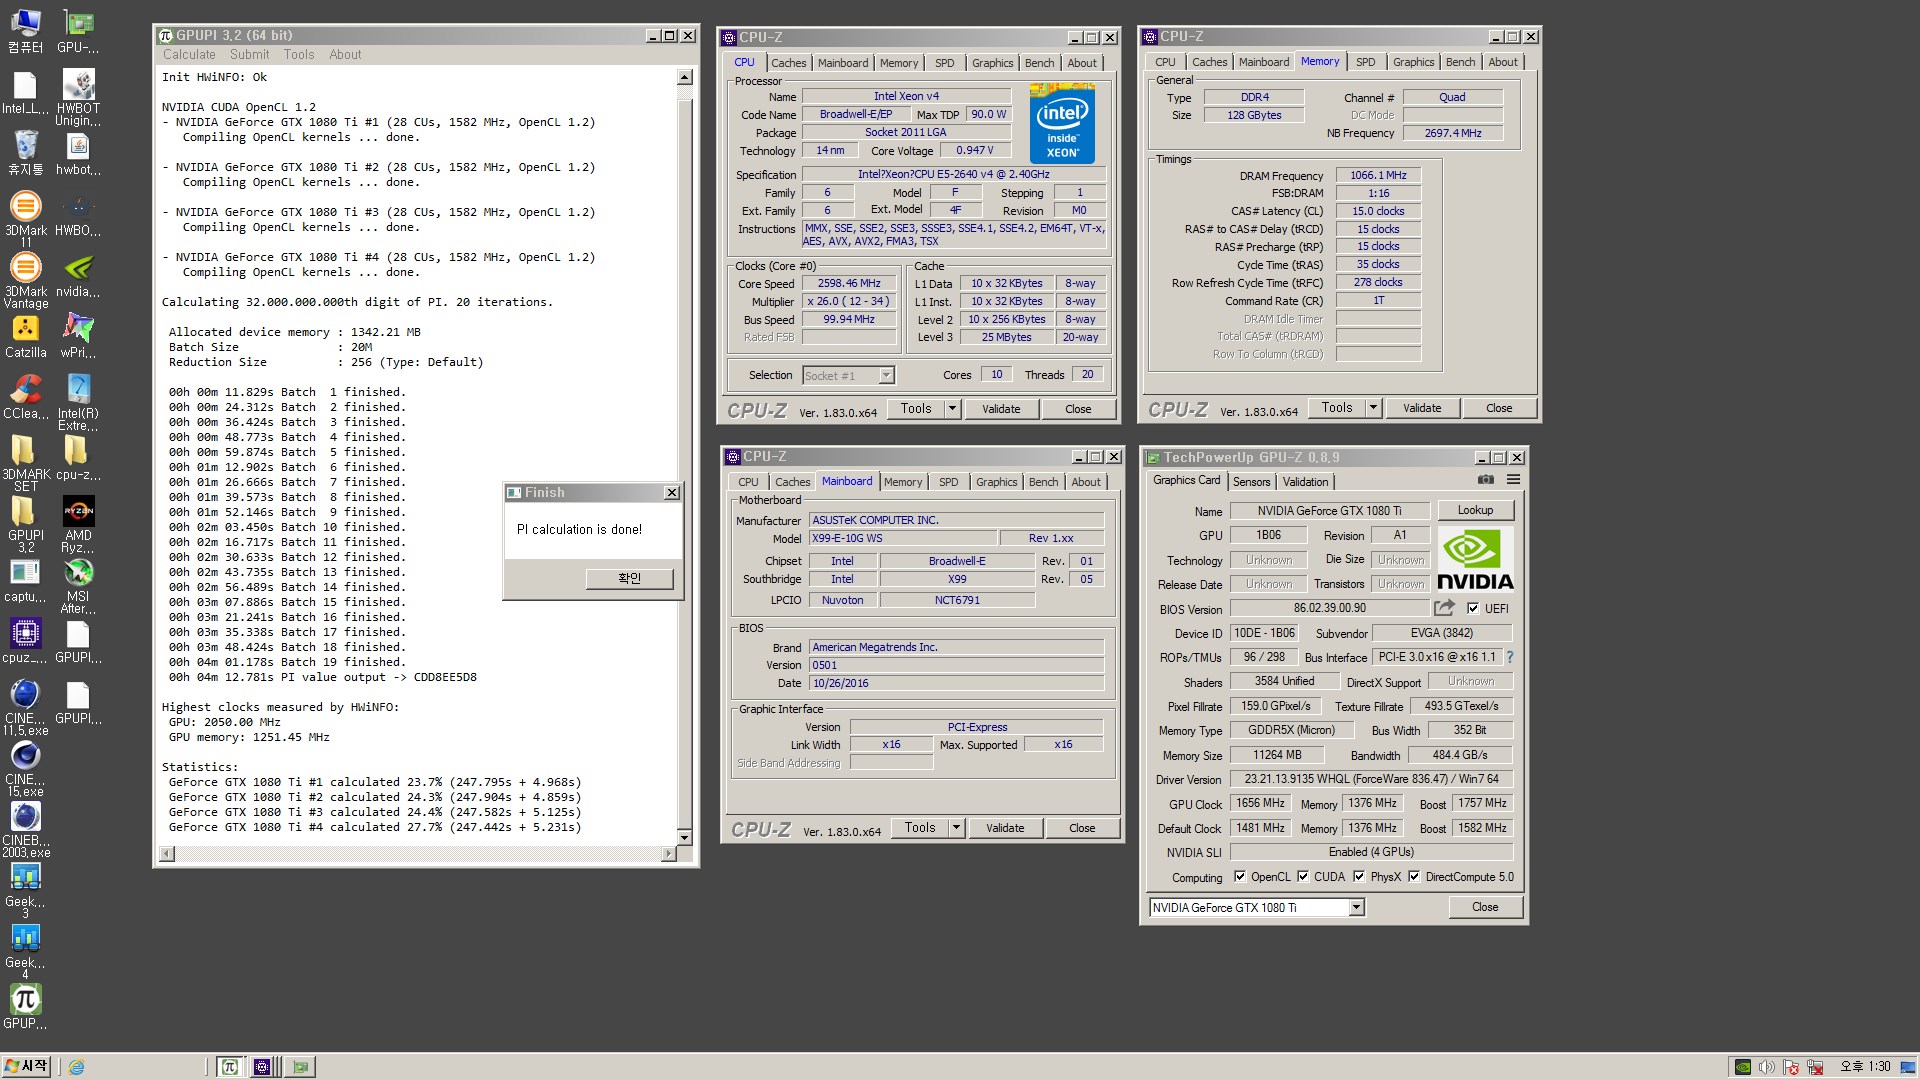Expand Tools arrow in Memory tab window
The width and height of the screenshot is (1920, 1080).
tap(1374, 408)
